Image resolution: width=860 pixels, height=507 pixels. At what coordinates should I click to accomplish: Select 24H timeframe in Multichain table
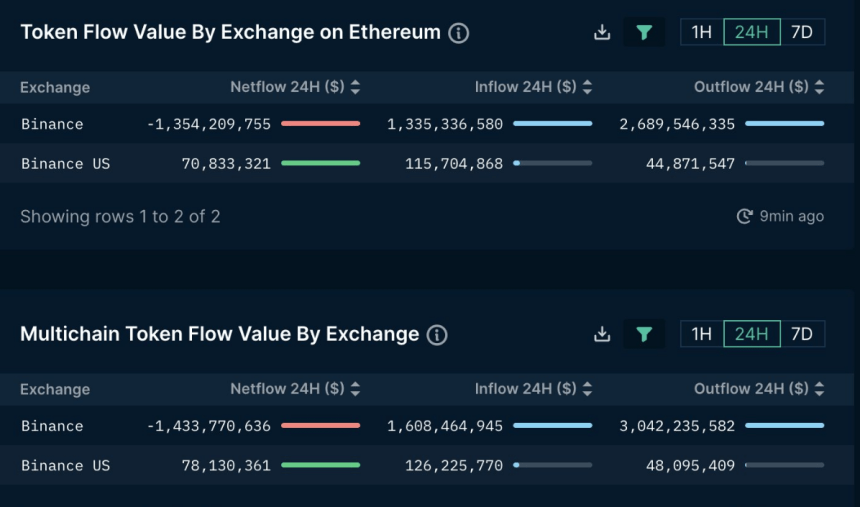pyautogui.click(x=751, y=334)
